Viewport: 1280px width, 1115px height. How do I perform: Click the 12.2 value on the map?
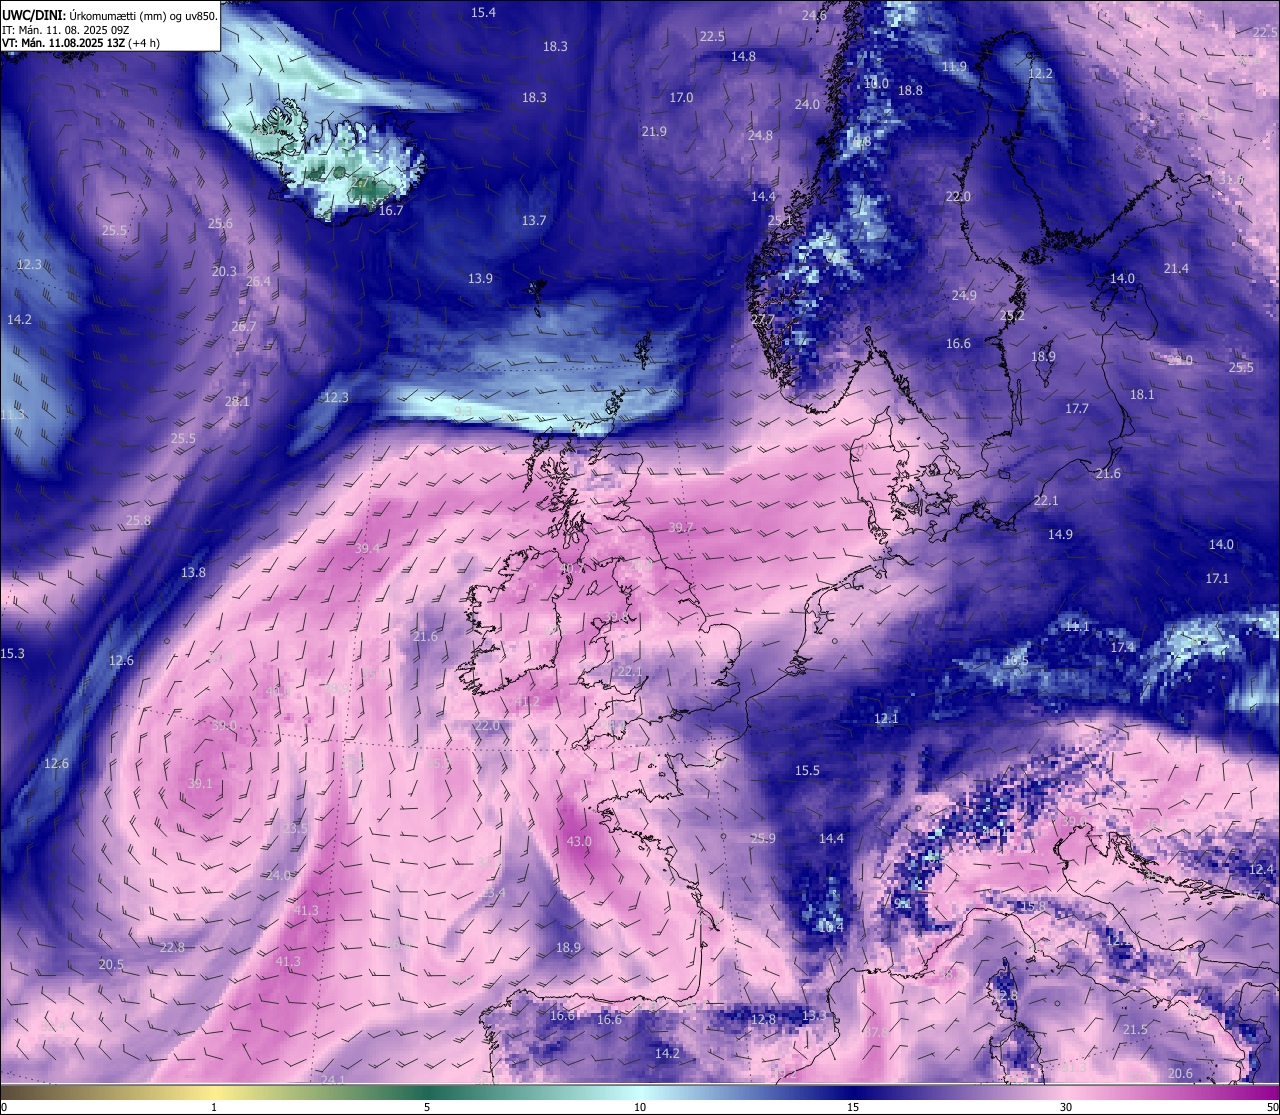pyautogui.click(x=1040, y=73)
